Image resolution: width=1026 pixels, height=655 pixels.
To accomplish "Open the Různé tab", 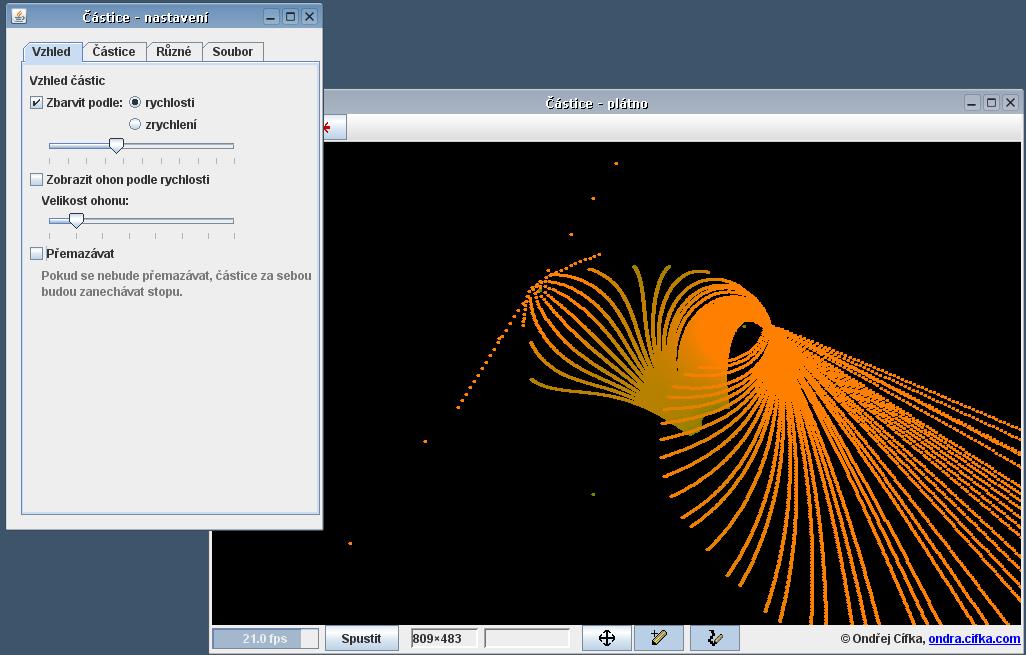I will point(174,51).
